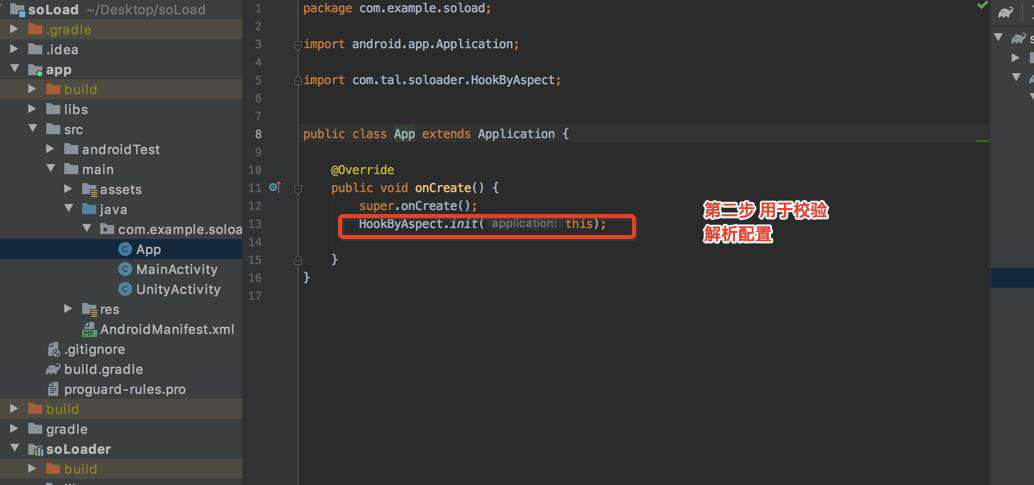Click line number 8 in the gutter
This screenshot has width=1034, height=485.
click(x=258, y=134)
